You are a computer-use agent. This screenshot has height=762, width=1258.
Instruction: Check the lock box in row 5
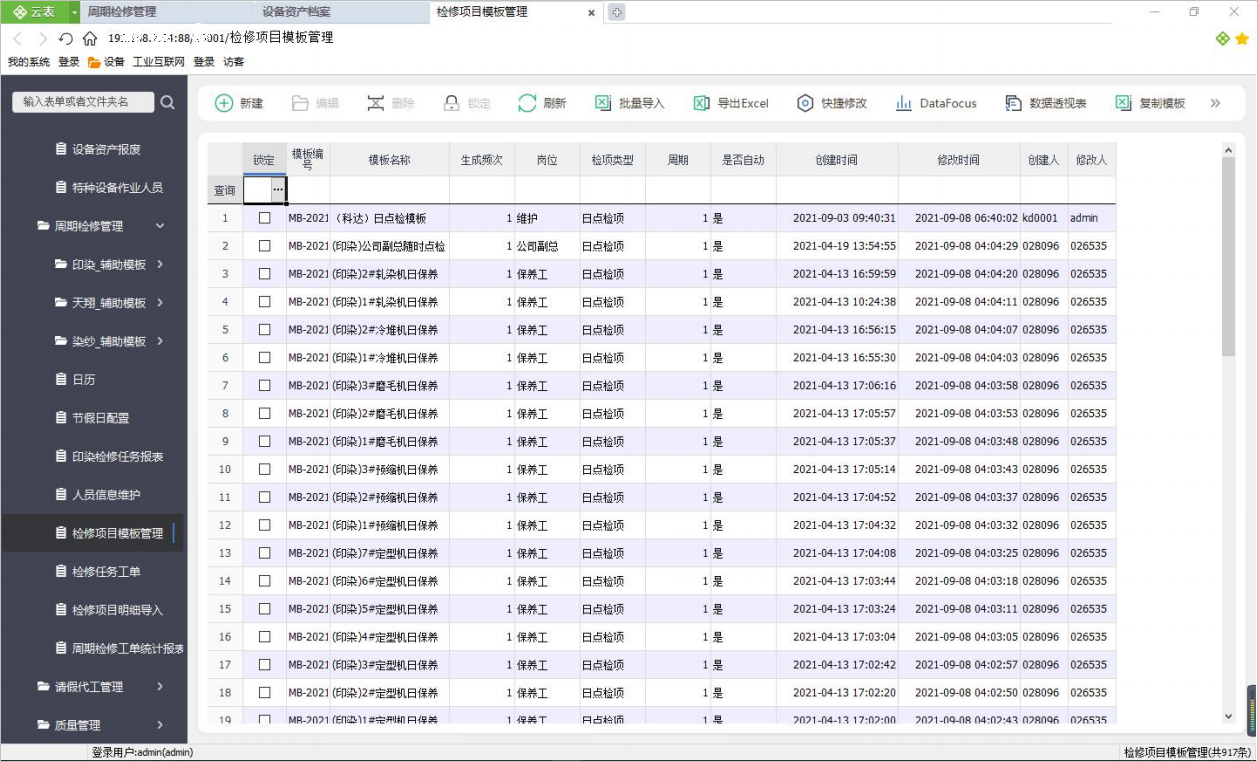click(x=265, y=329)
